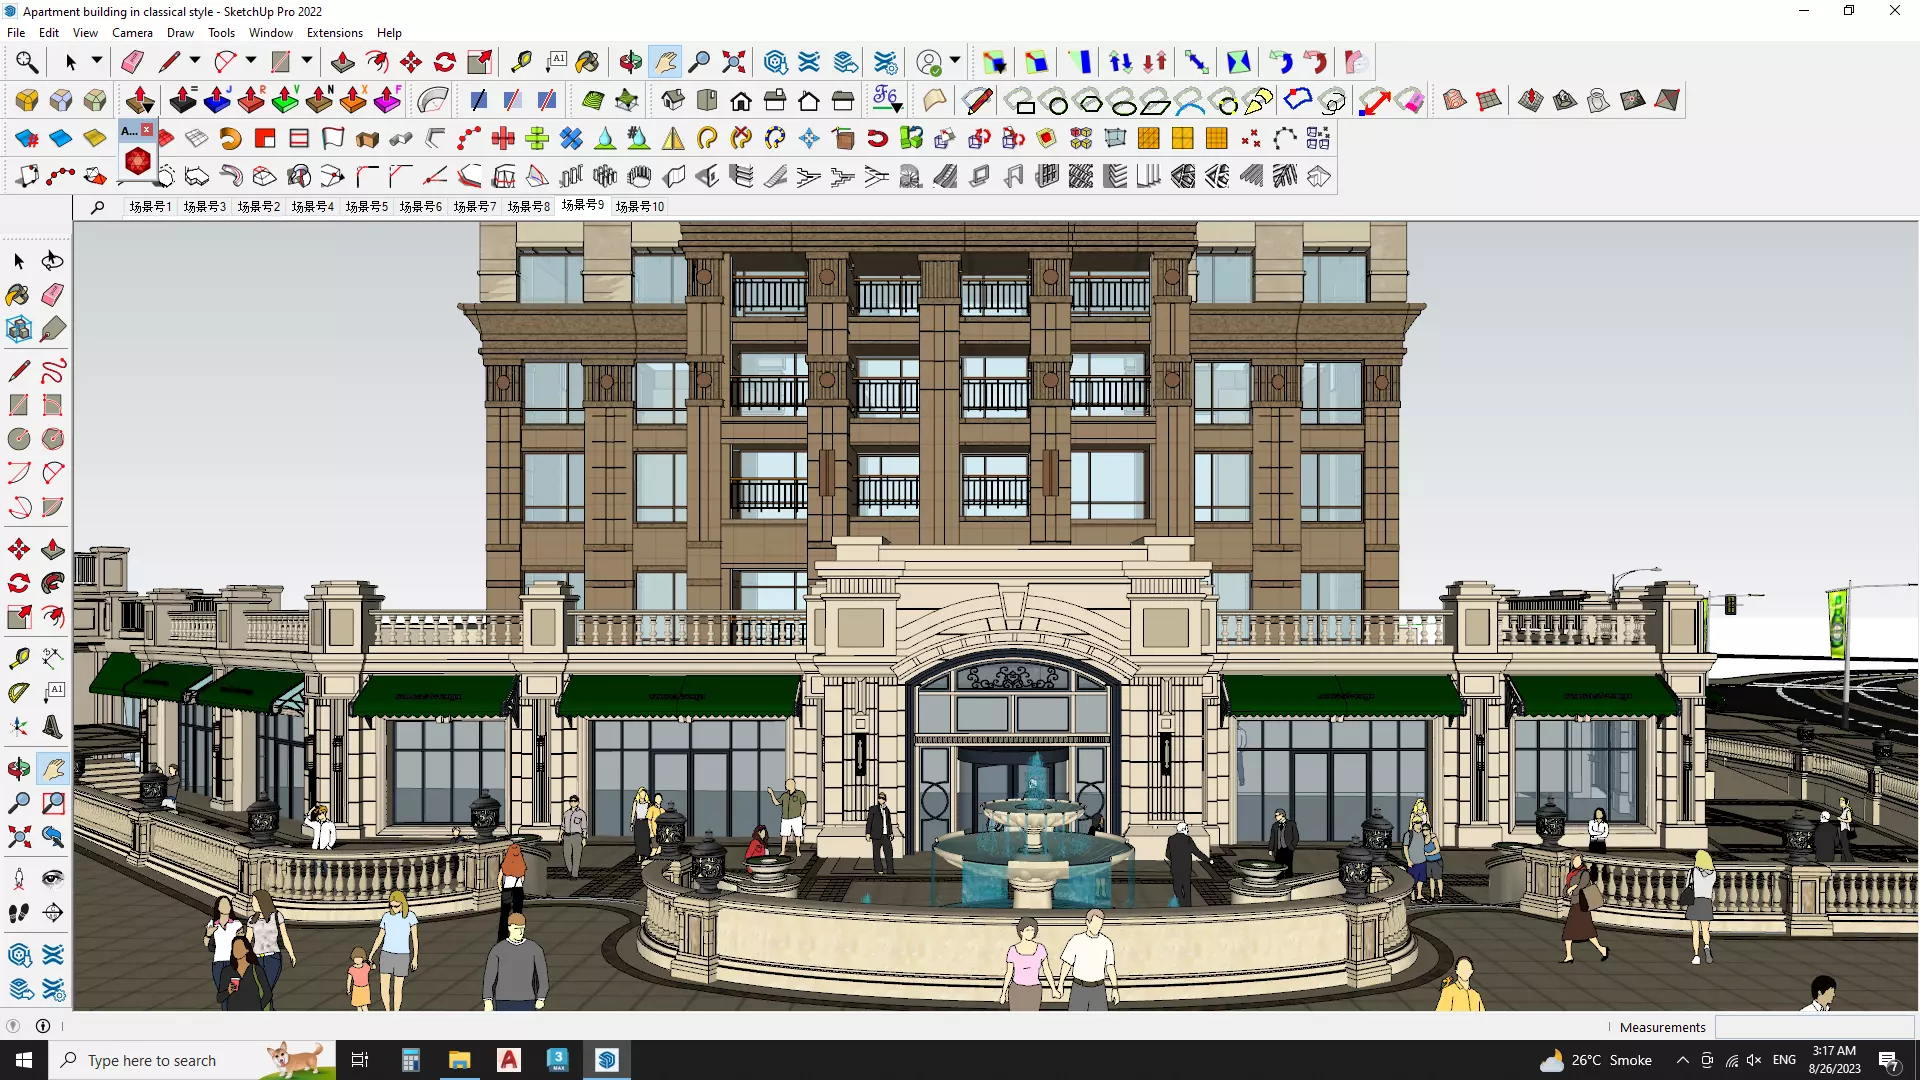
Task: Select the Position Camera tool
Action: coord(19,879)
